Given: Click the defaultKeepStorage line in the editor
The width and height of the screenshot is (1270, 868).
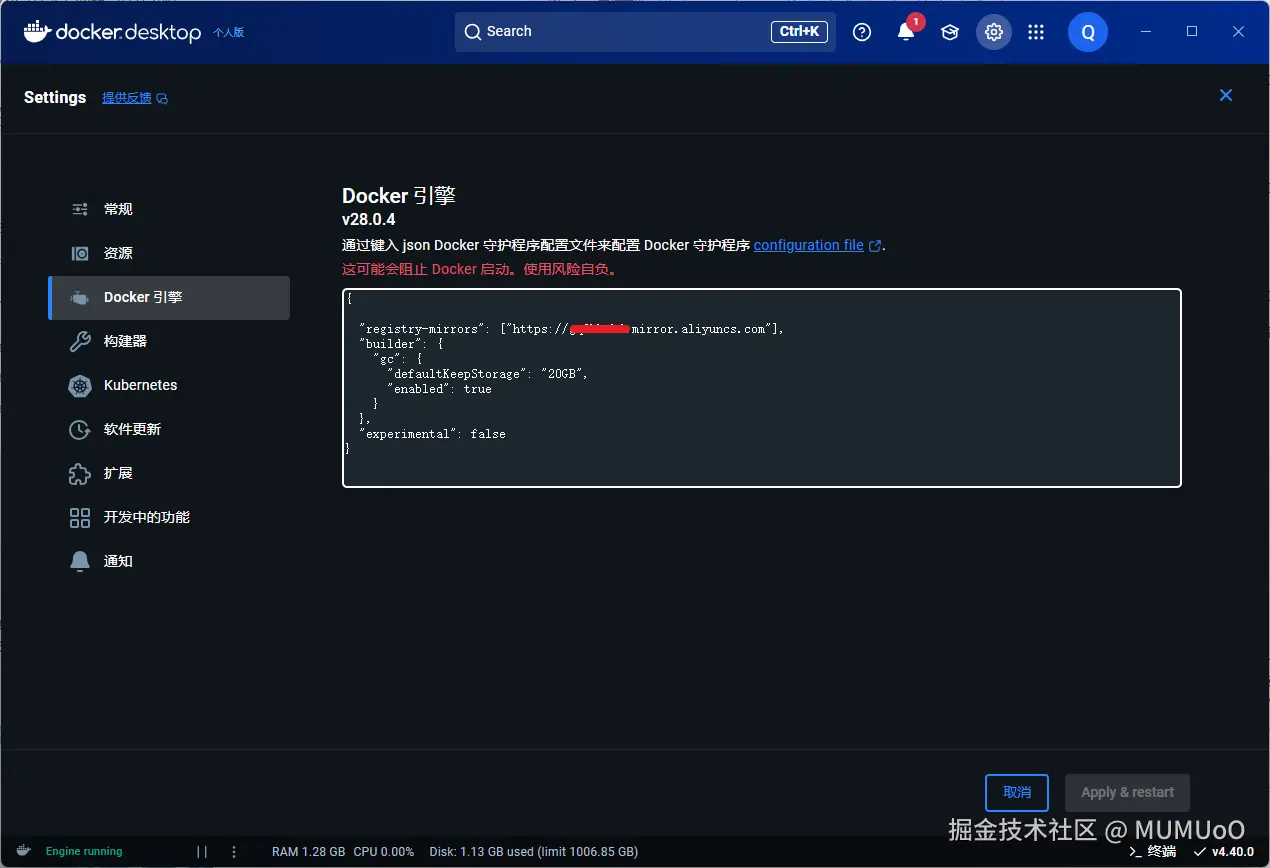Looking at the screenshot, I should (x=487, y=374).
